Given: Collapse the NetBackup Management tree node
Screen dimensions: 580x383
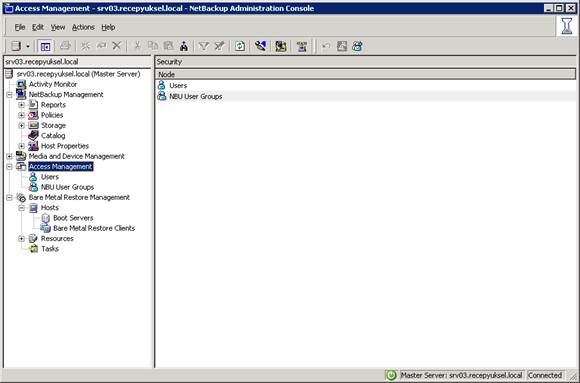Looking at the screenshot, I should 9,95.
